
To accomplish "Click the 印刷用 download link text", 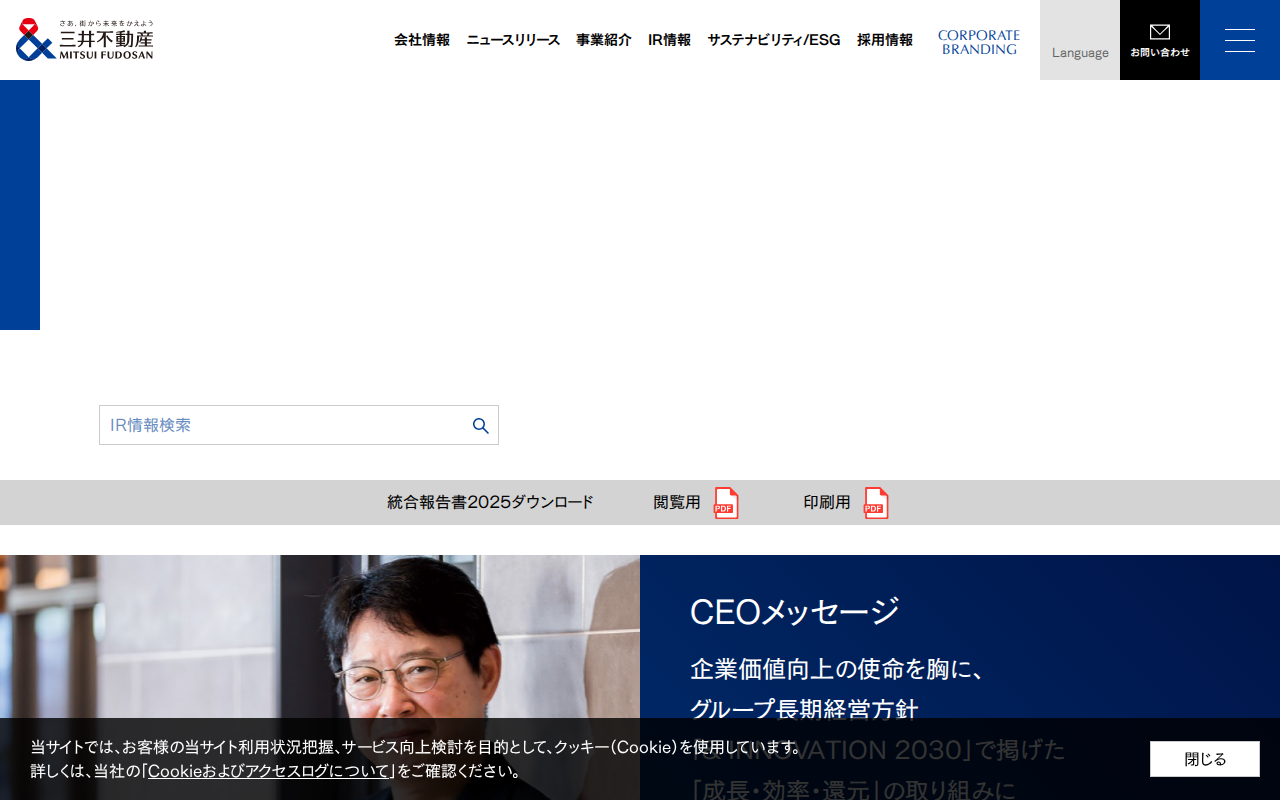I will [827, 502].
